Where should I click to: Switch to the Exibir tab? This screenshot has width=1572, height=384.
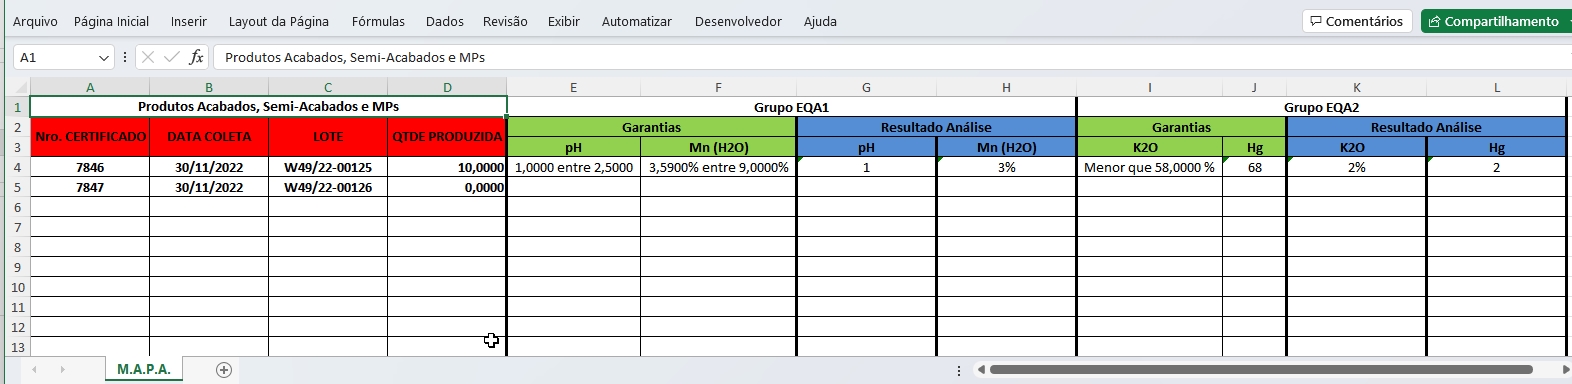pyautogui.click(x=564, y=21)
